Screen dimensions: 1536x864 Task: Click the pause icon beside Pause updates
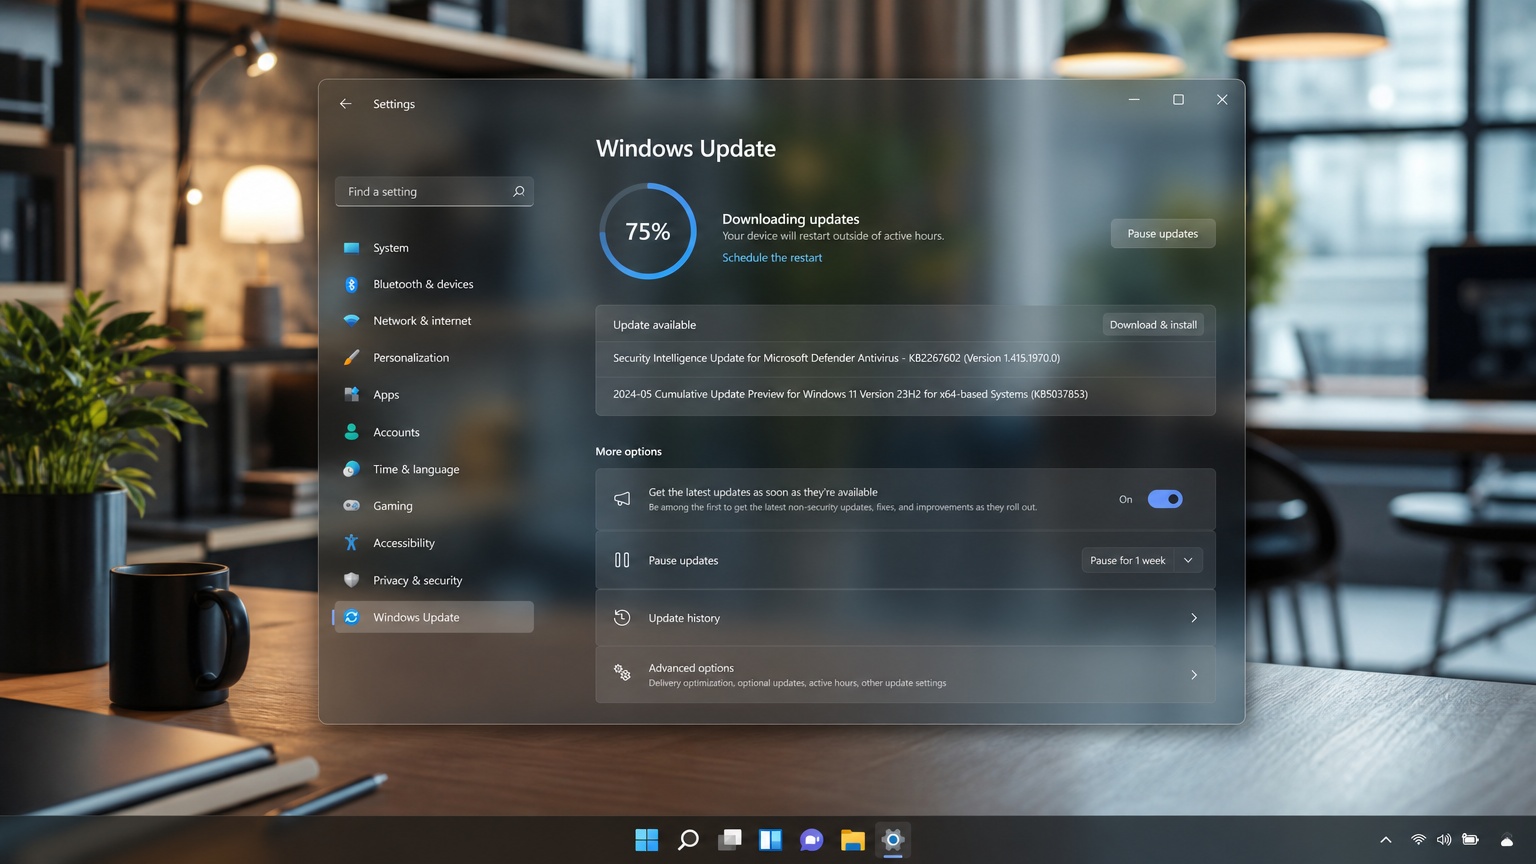(622, 560)
